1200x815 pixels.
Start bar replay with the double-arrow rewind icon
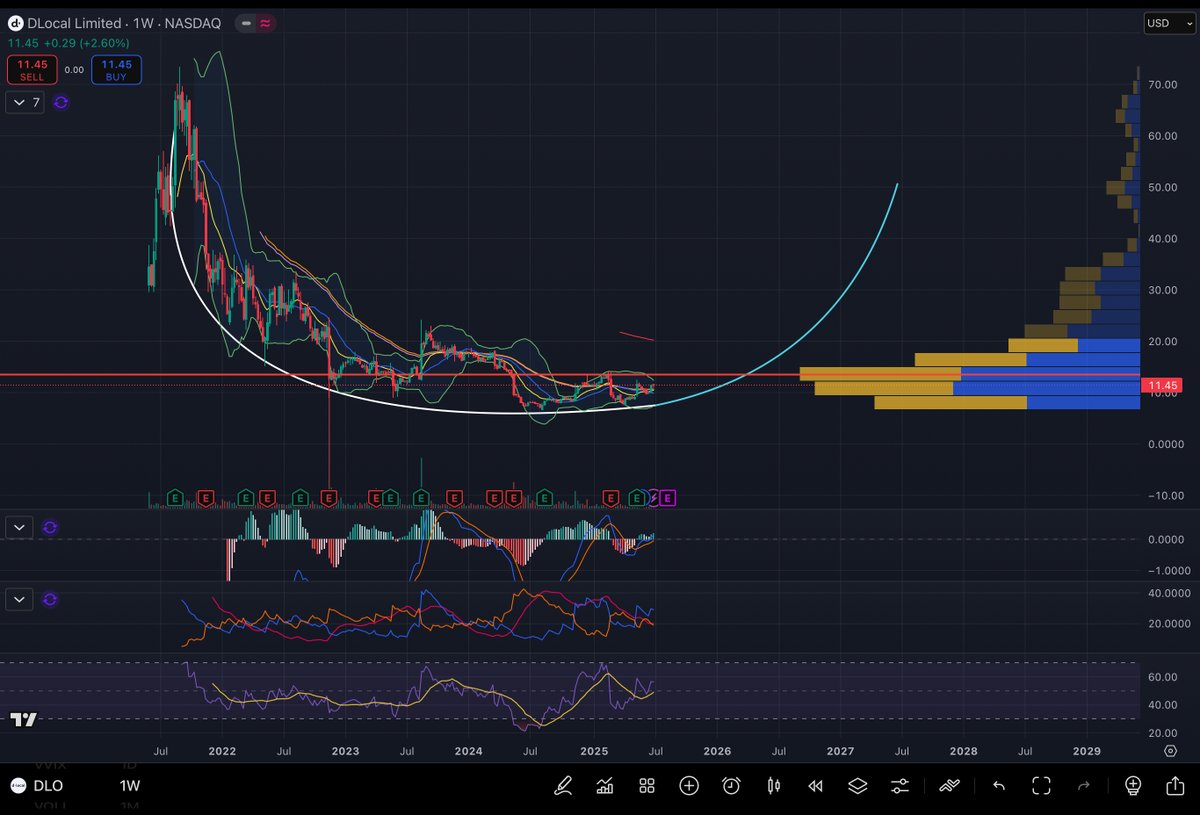[815, 785]
